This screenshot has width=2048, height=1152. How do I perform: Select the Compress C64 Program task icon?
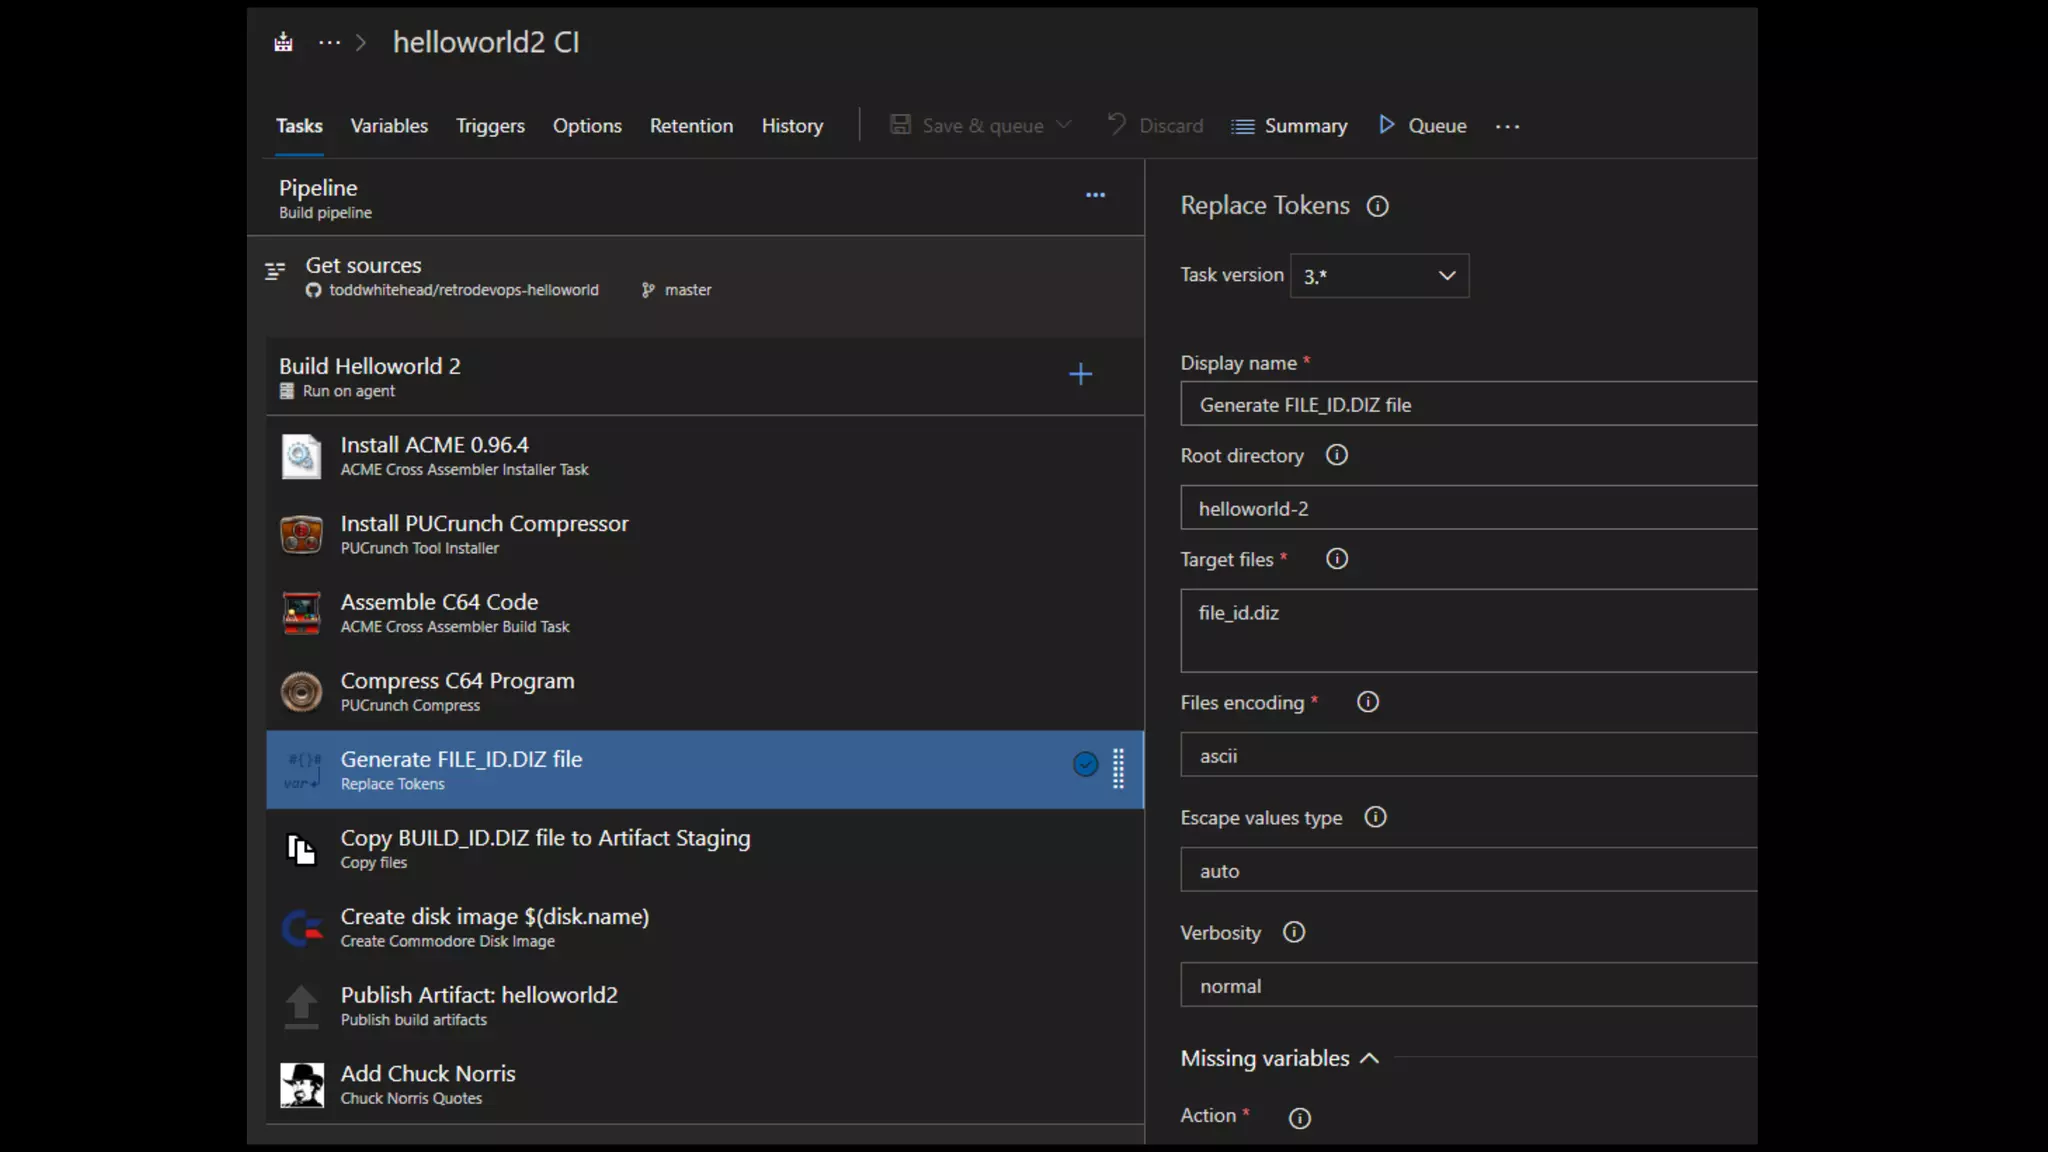coord(301,692)
